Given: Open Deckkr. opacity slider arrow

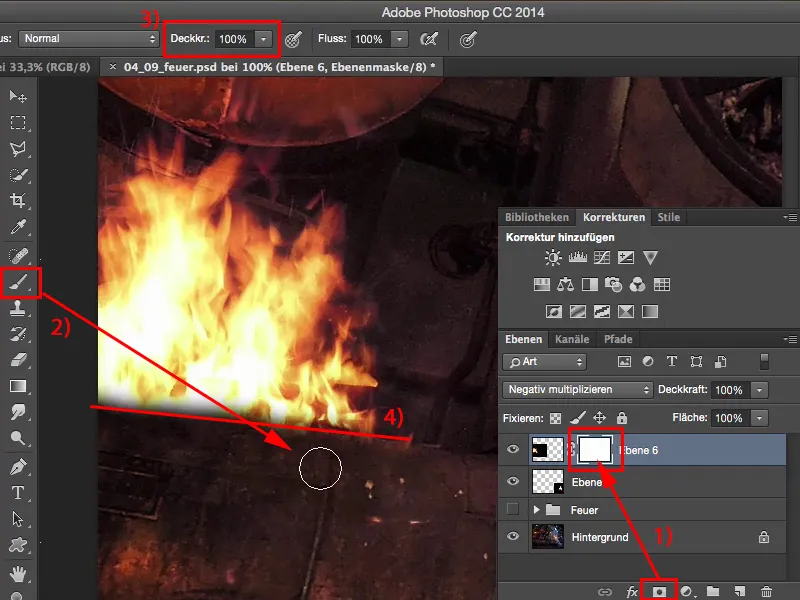Looking at the screenshot, I should click(x=263, y=39).
